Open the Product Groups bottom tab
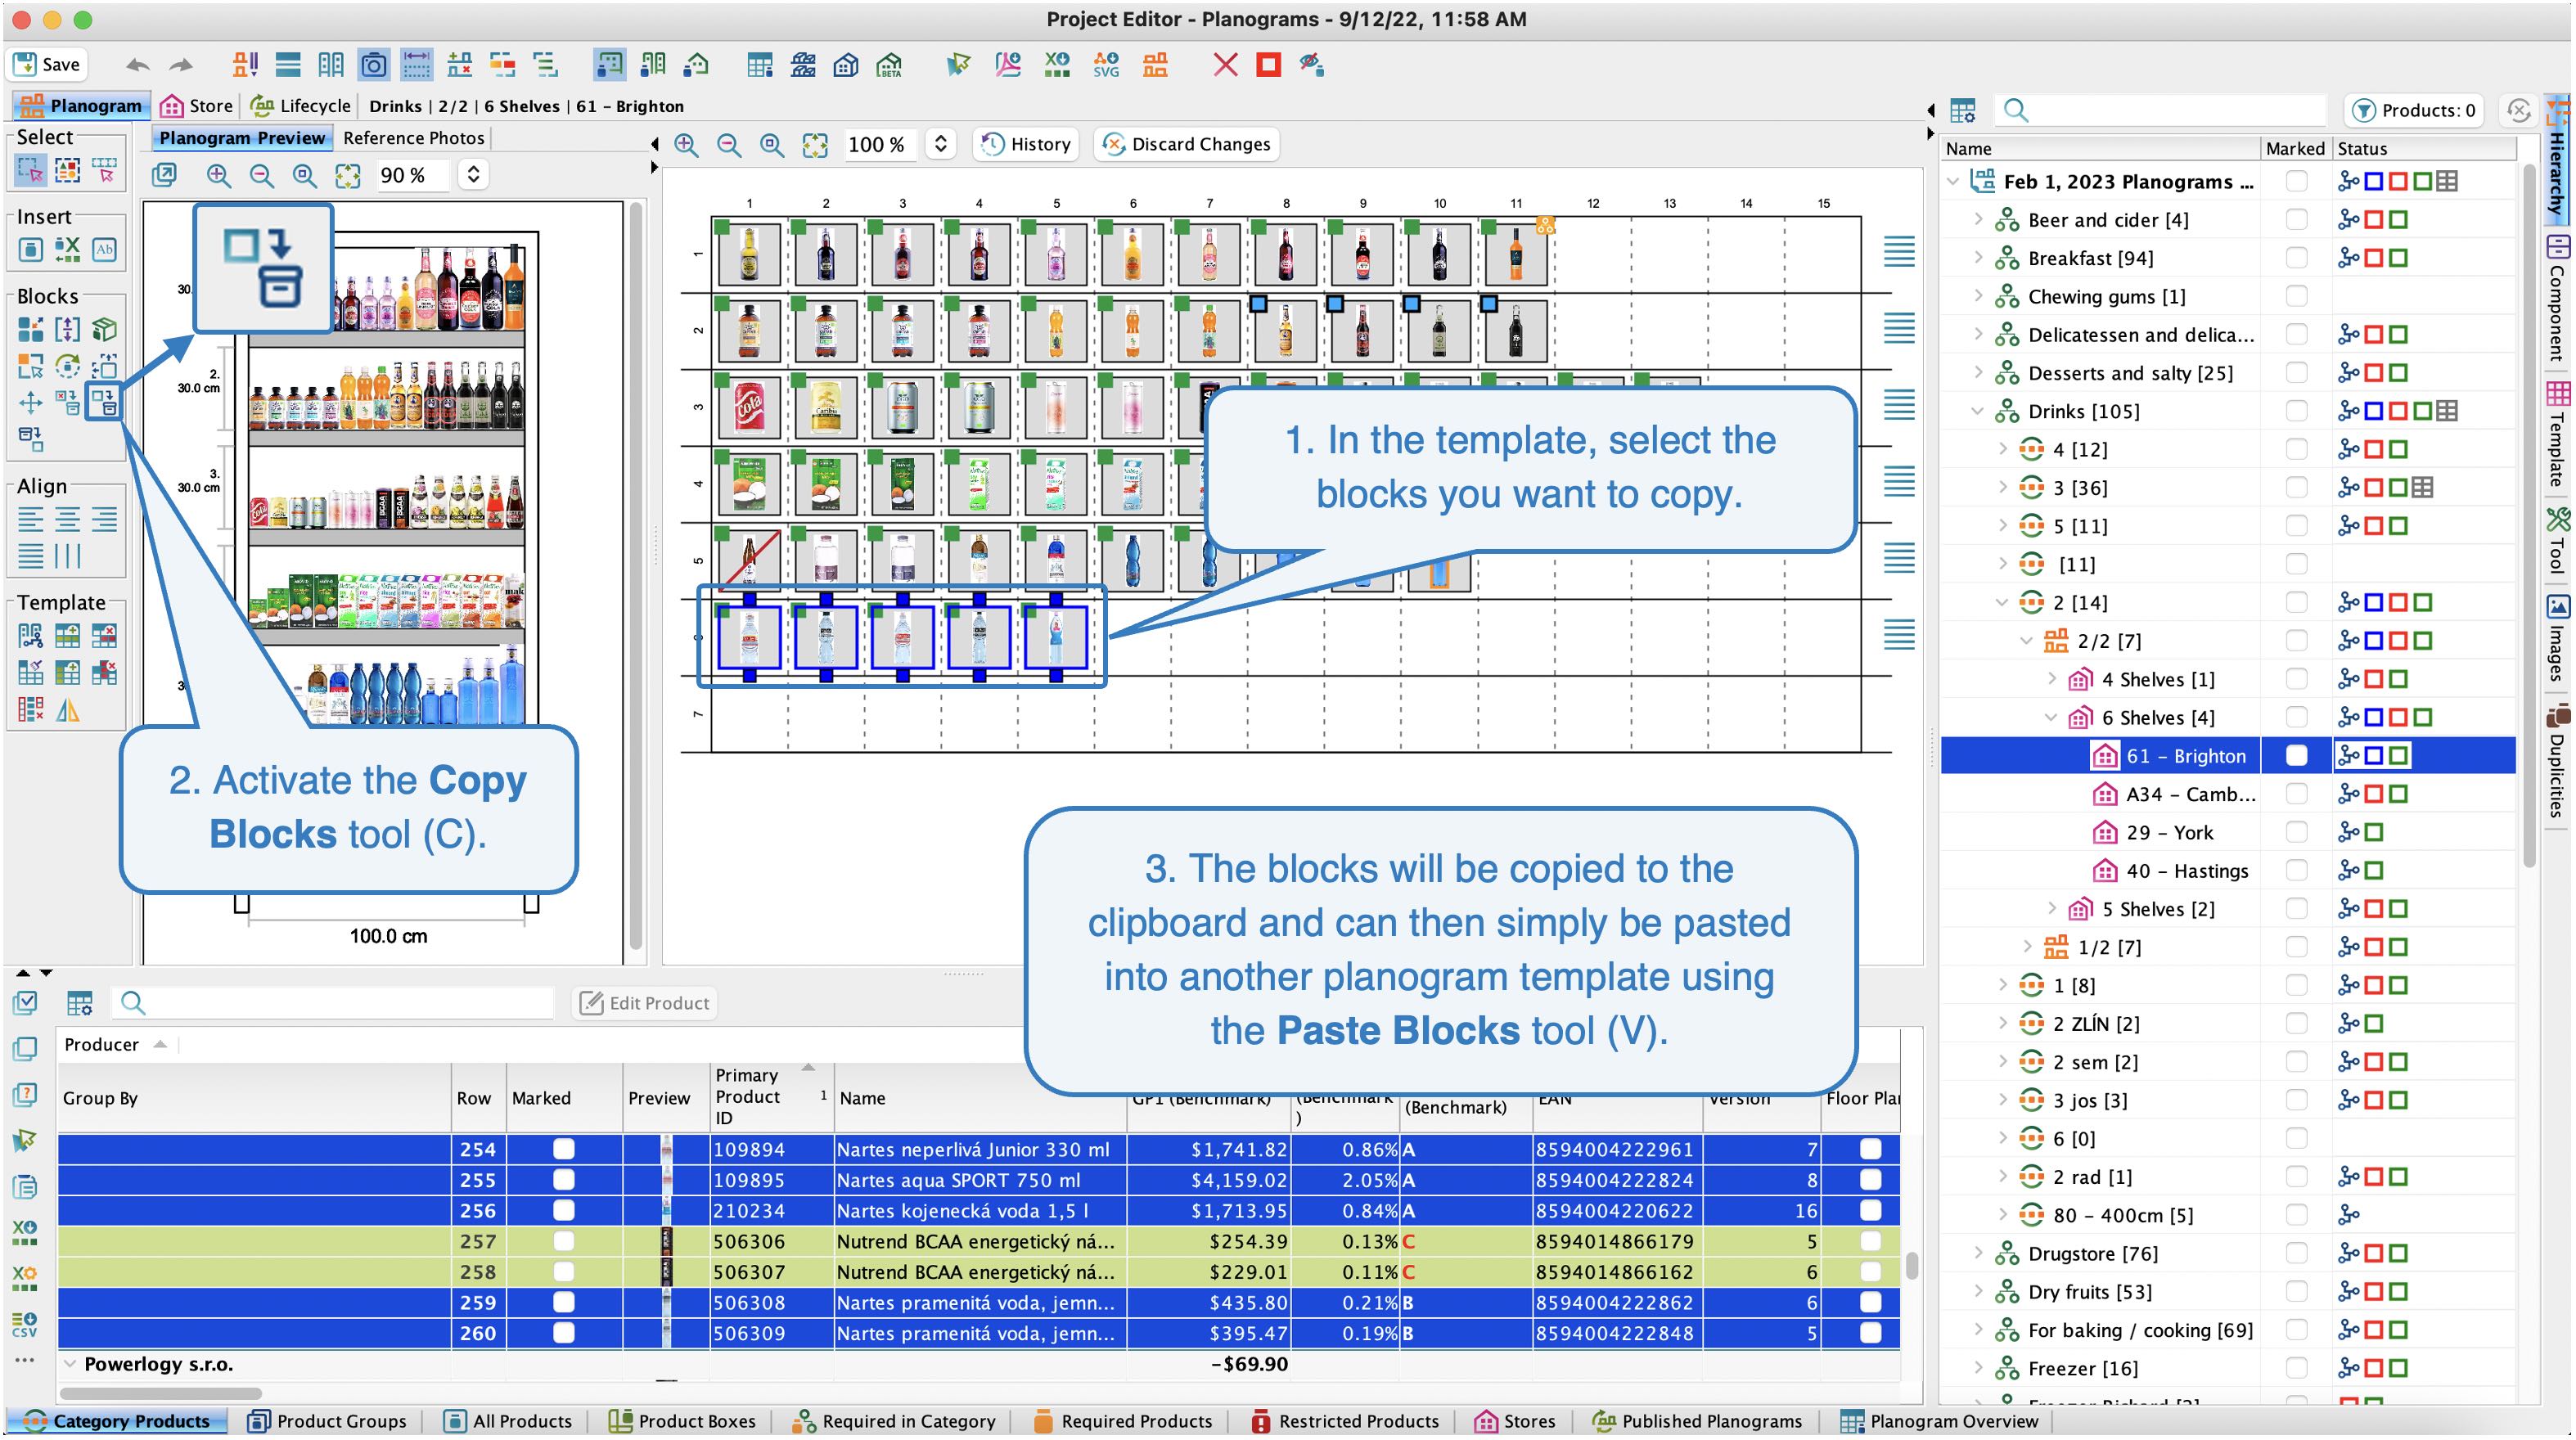The height and width of the screenshot is (1440, 2576). (x=328, y=1421)
